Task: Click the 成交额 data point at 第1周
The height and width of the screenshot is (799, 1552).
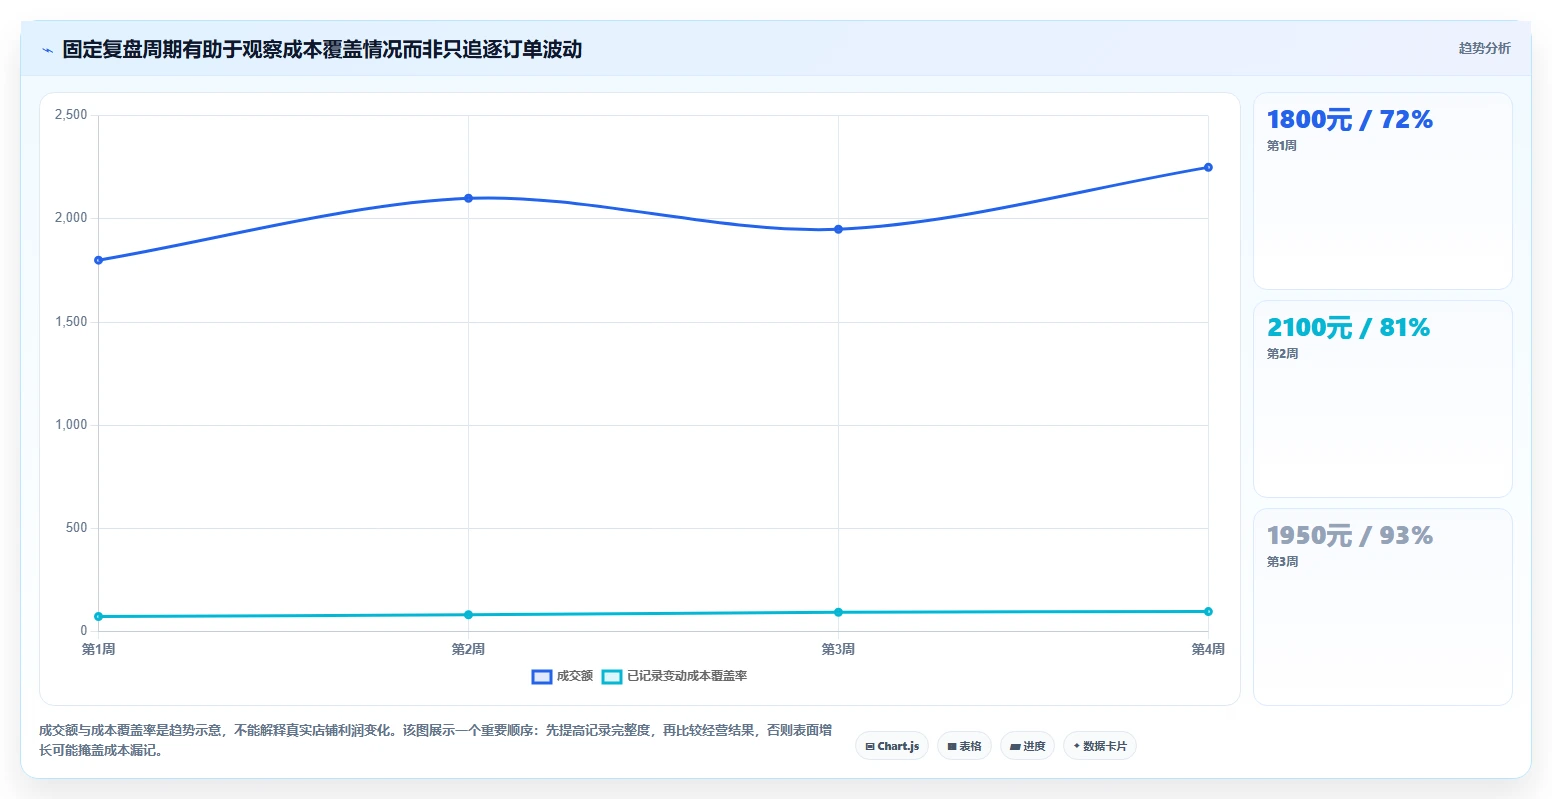Action: coord(98,260)
